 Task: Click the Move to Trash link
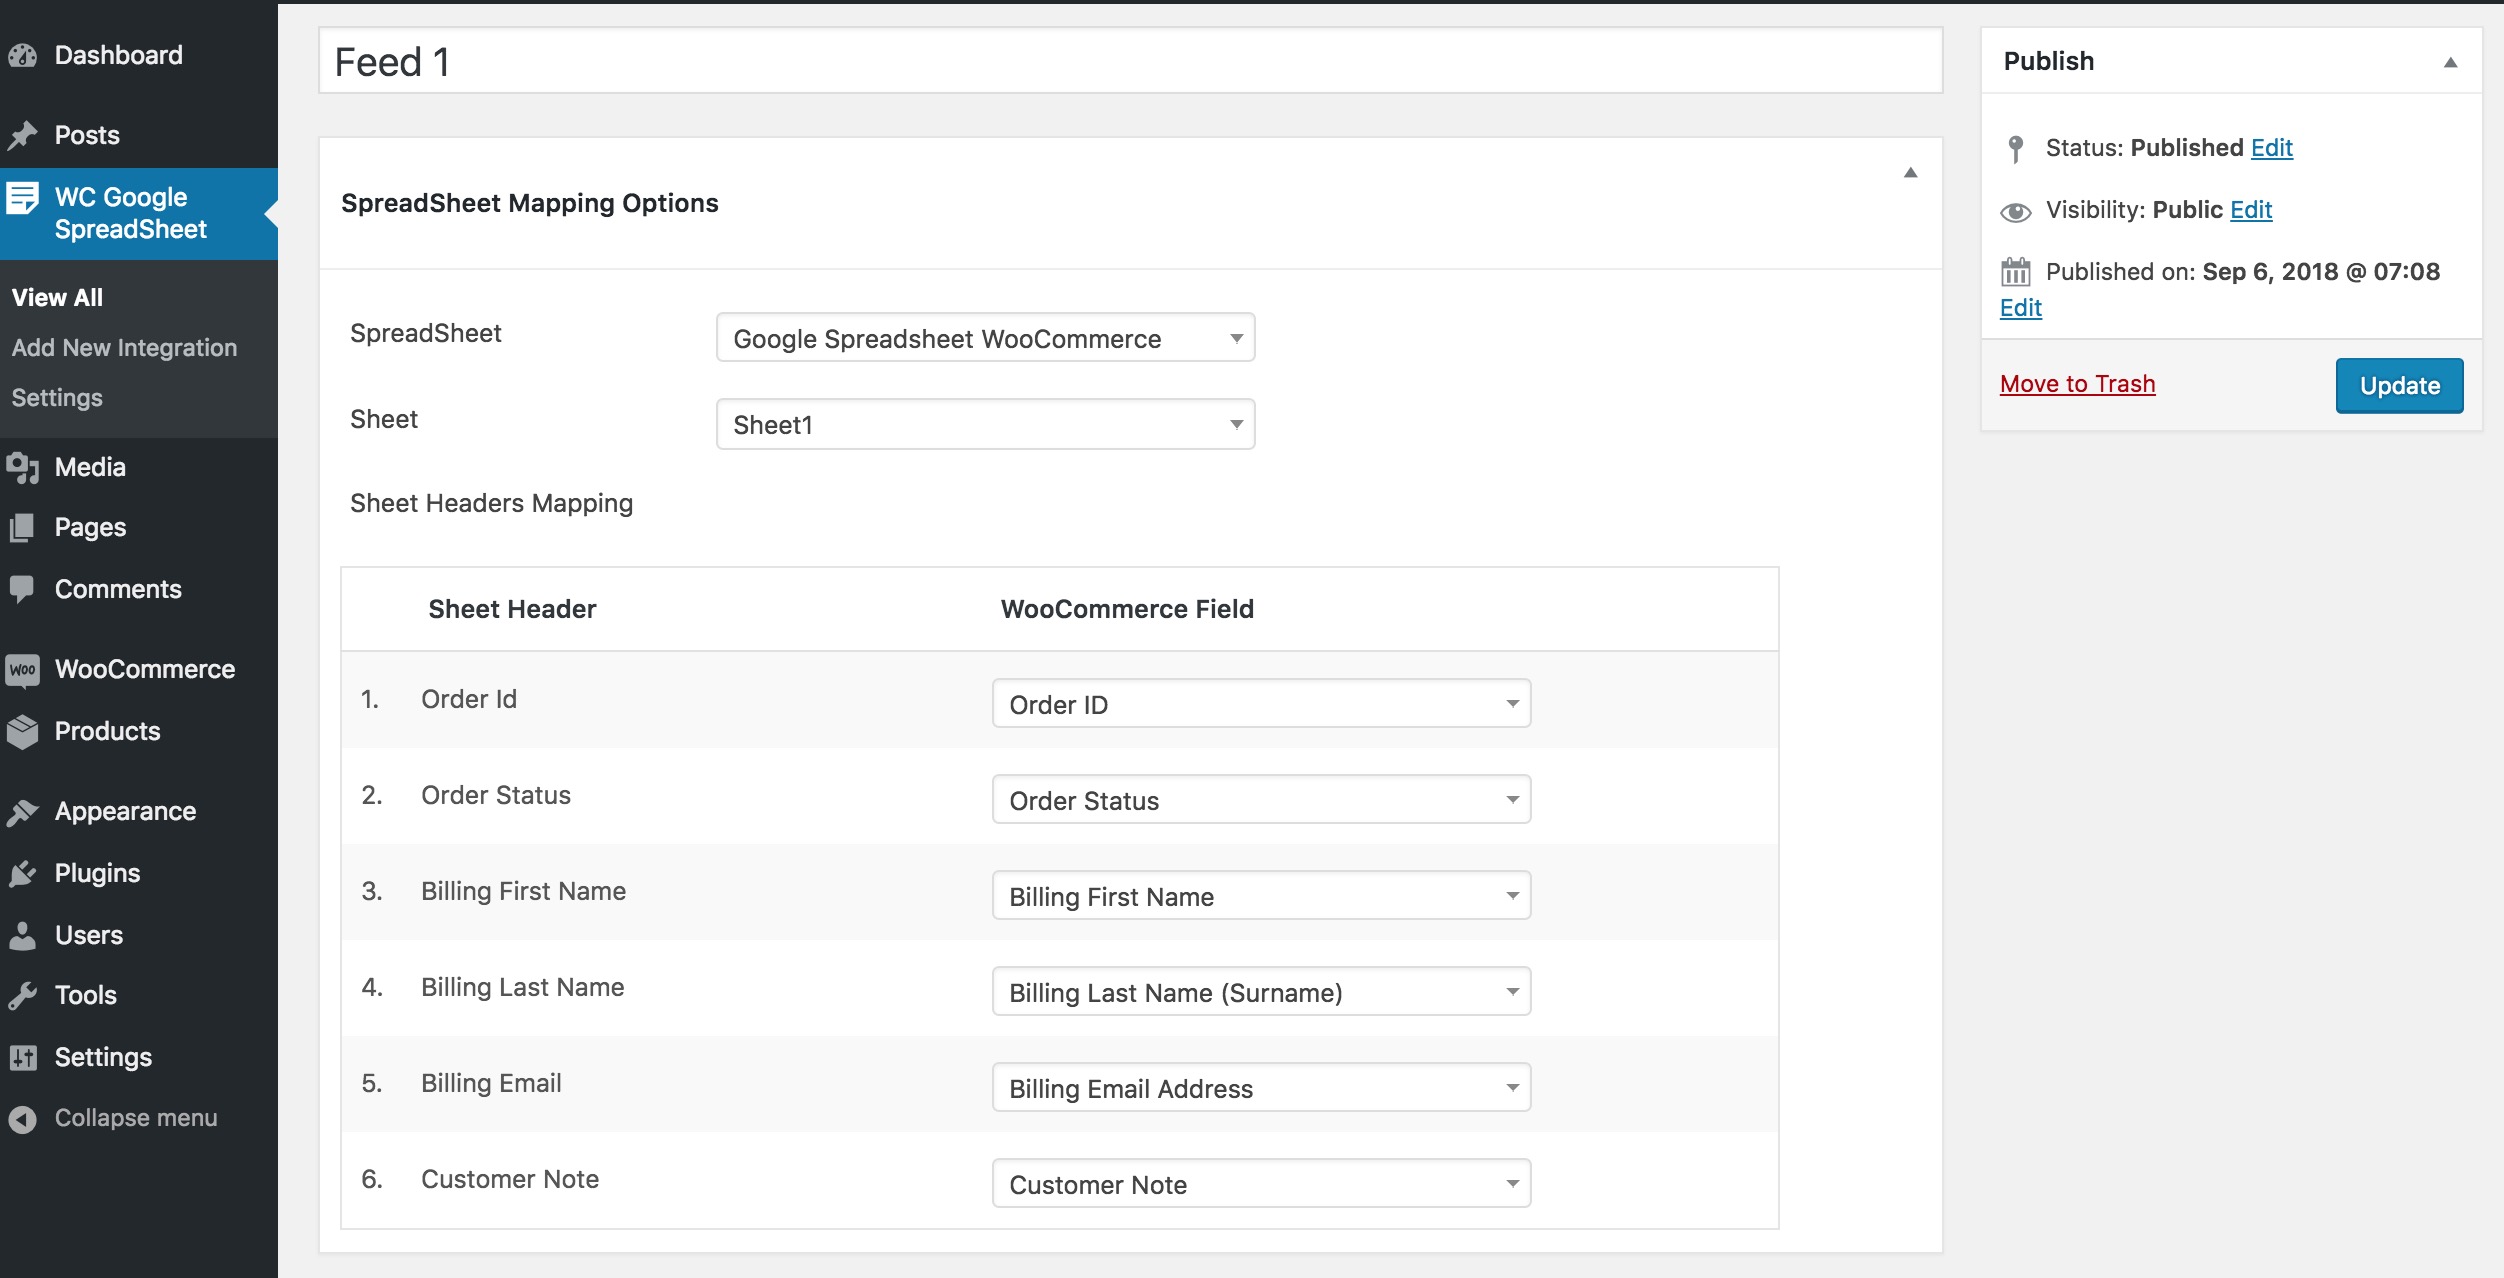coord(2078,383)
